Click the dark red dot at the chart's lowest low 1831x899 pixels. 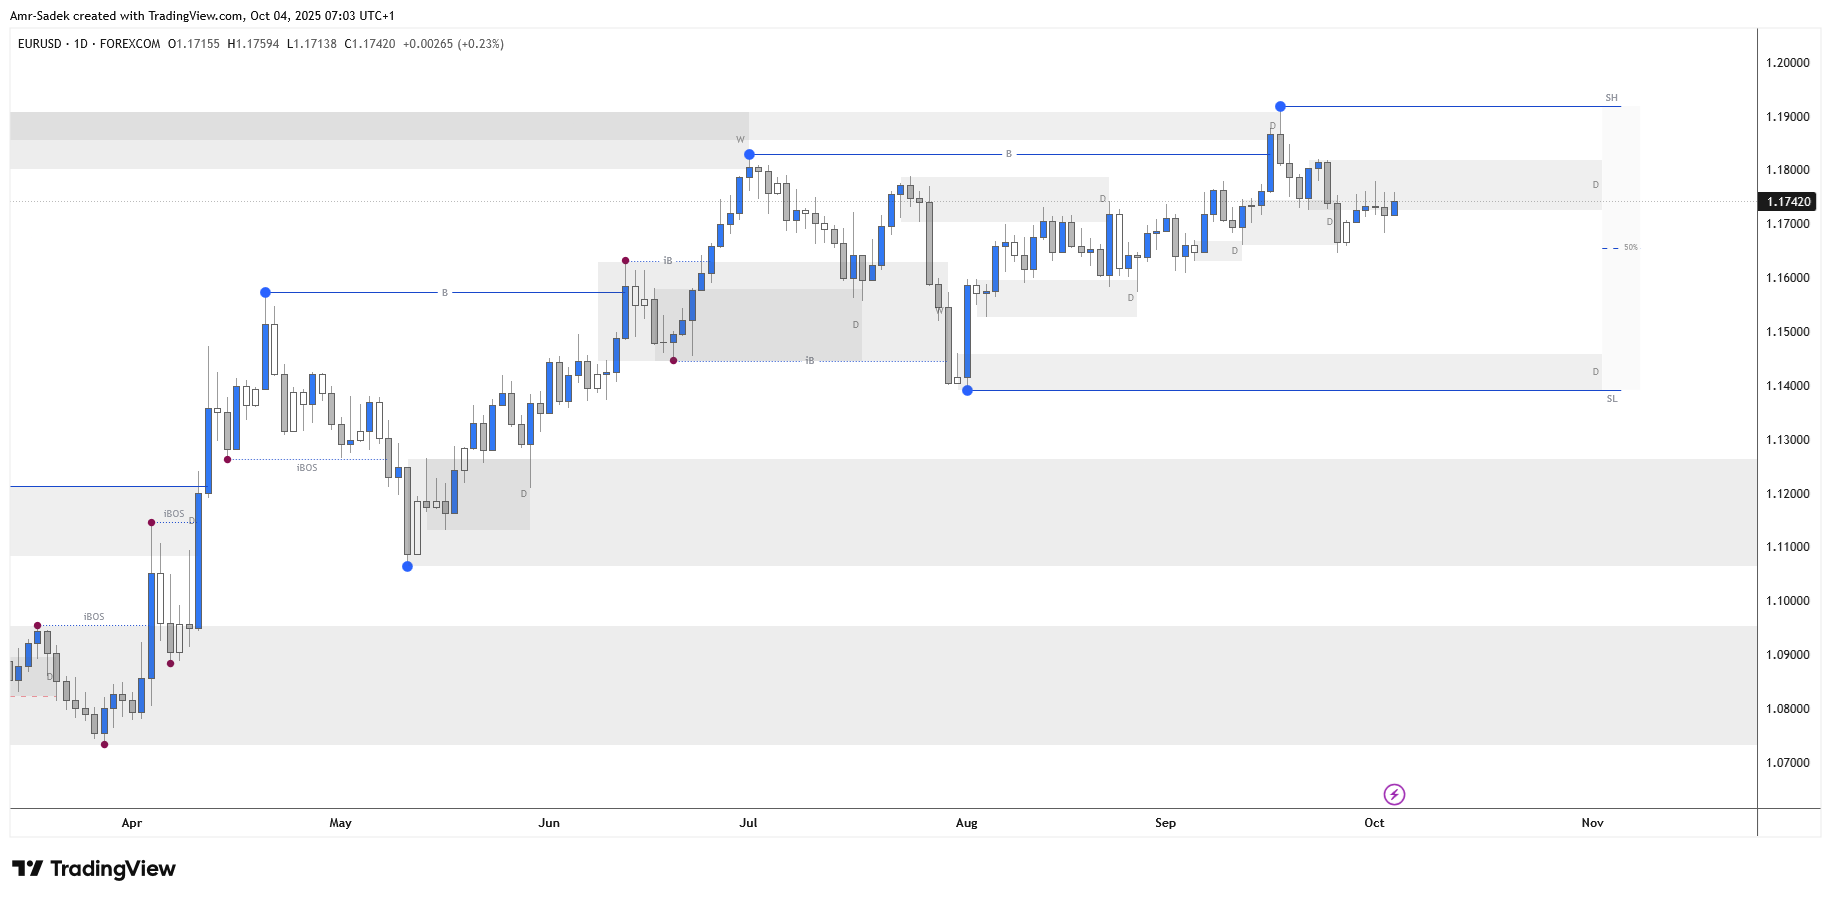pos(104,744)
